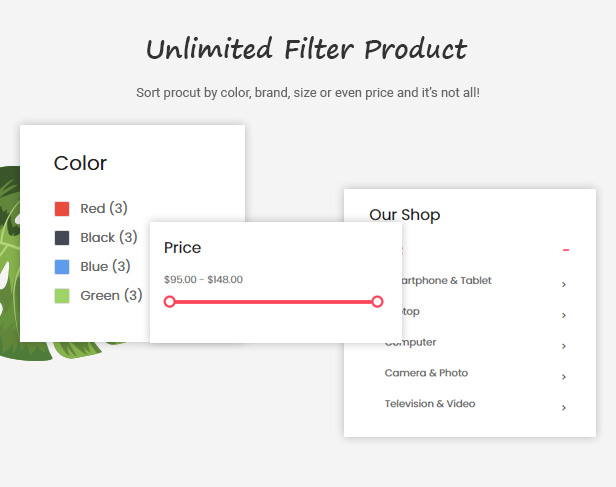Pick the green color swatch
This screenshot has width=616, height=487.
pyautogui.click(x=62, y=296)
